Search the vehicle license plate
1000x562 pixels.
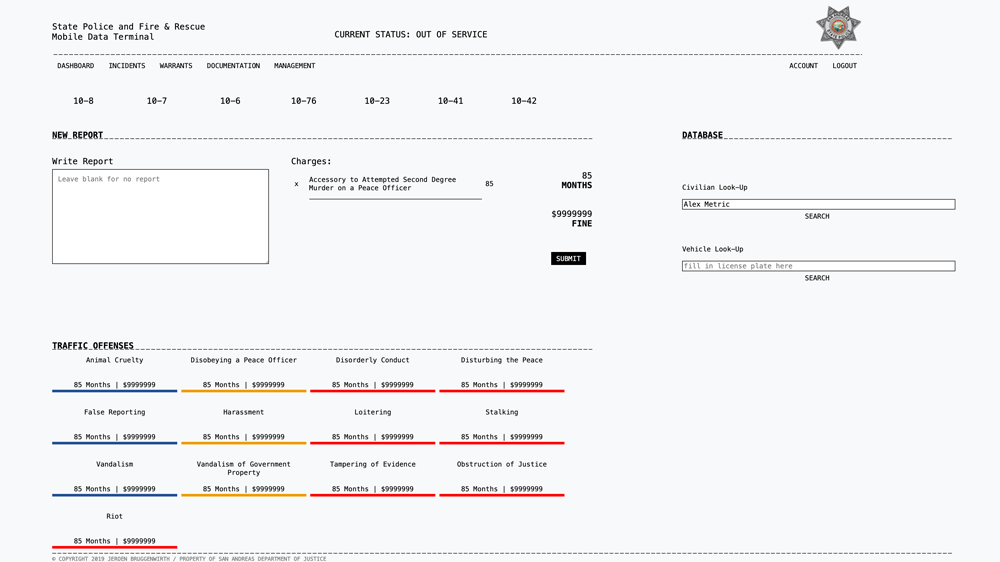(x=817, y=278)
